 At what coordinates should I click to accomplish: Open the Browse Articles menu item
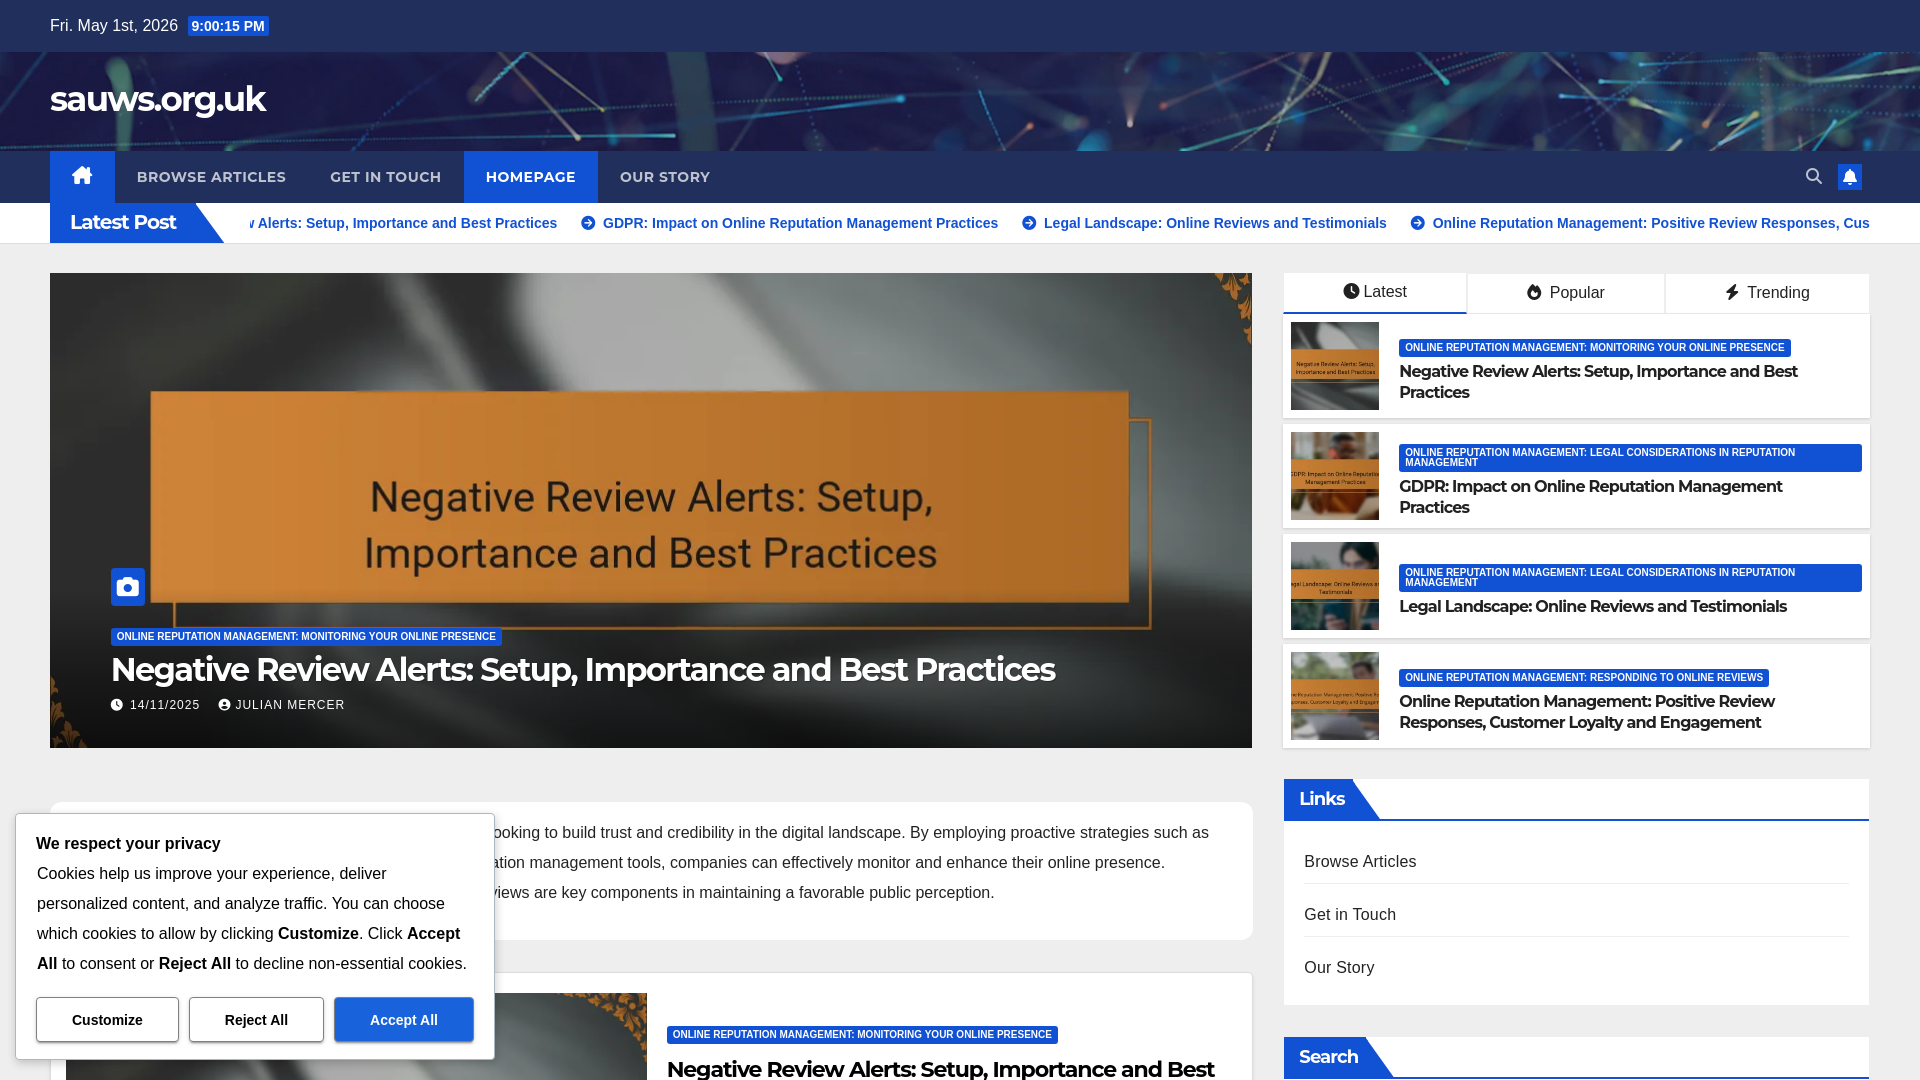211,177
